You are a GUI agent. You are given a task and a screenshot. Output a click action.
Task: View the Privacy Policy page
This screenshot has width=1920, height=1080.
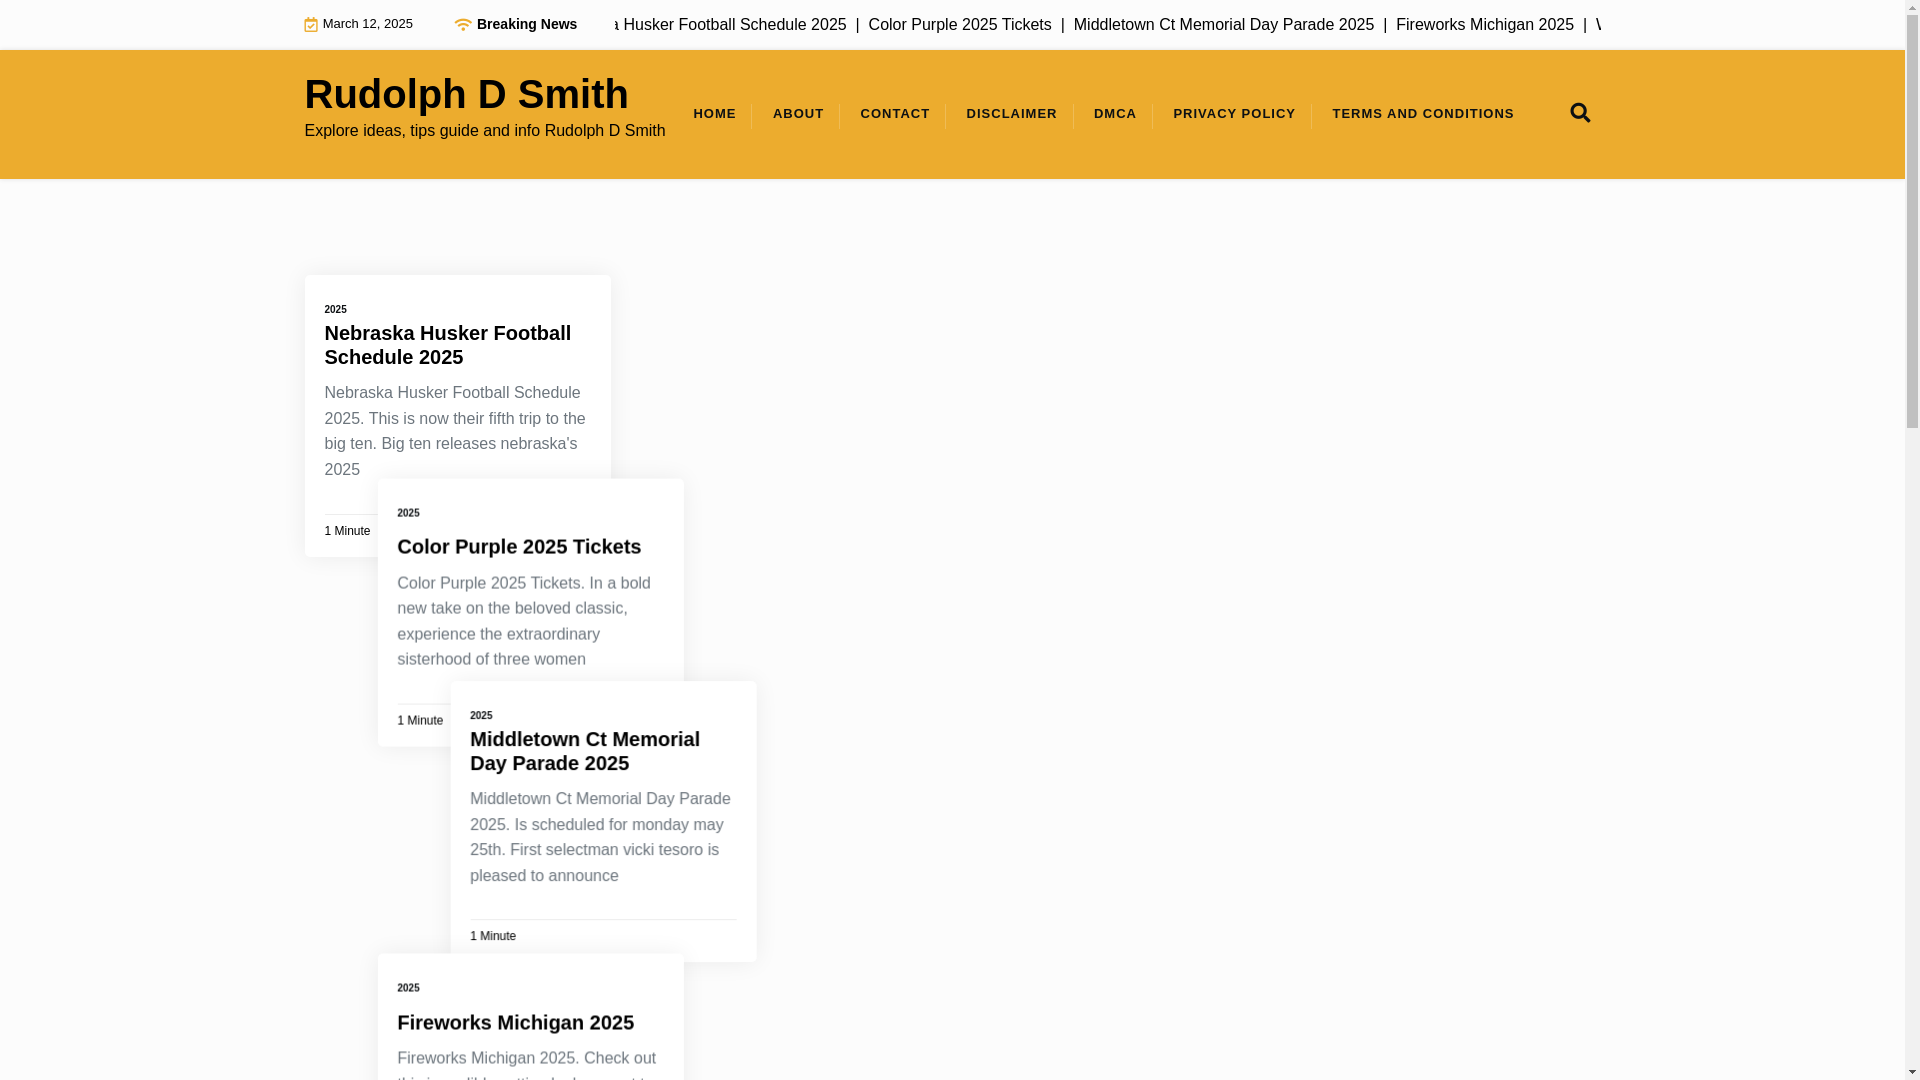pos(1234,114)
